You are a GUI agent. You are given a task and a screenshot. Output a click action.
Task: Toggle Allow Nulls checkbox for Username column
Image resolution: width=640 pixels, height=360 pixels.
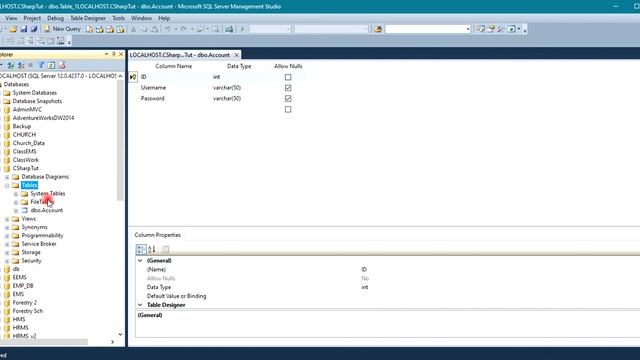tap(288, 88)
